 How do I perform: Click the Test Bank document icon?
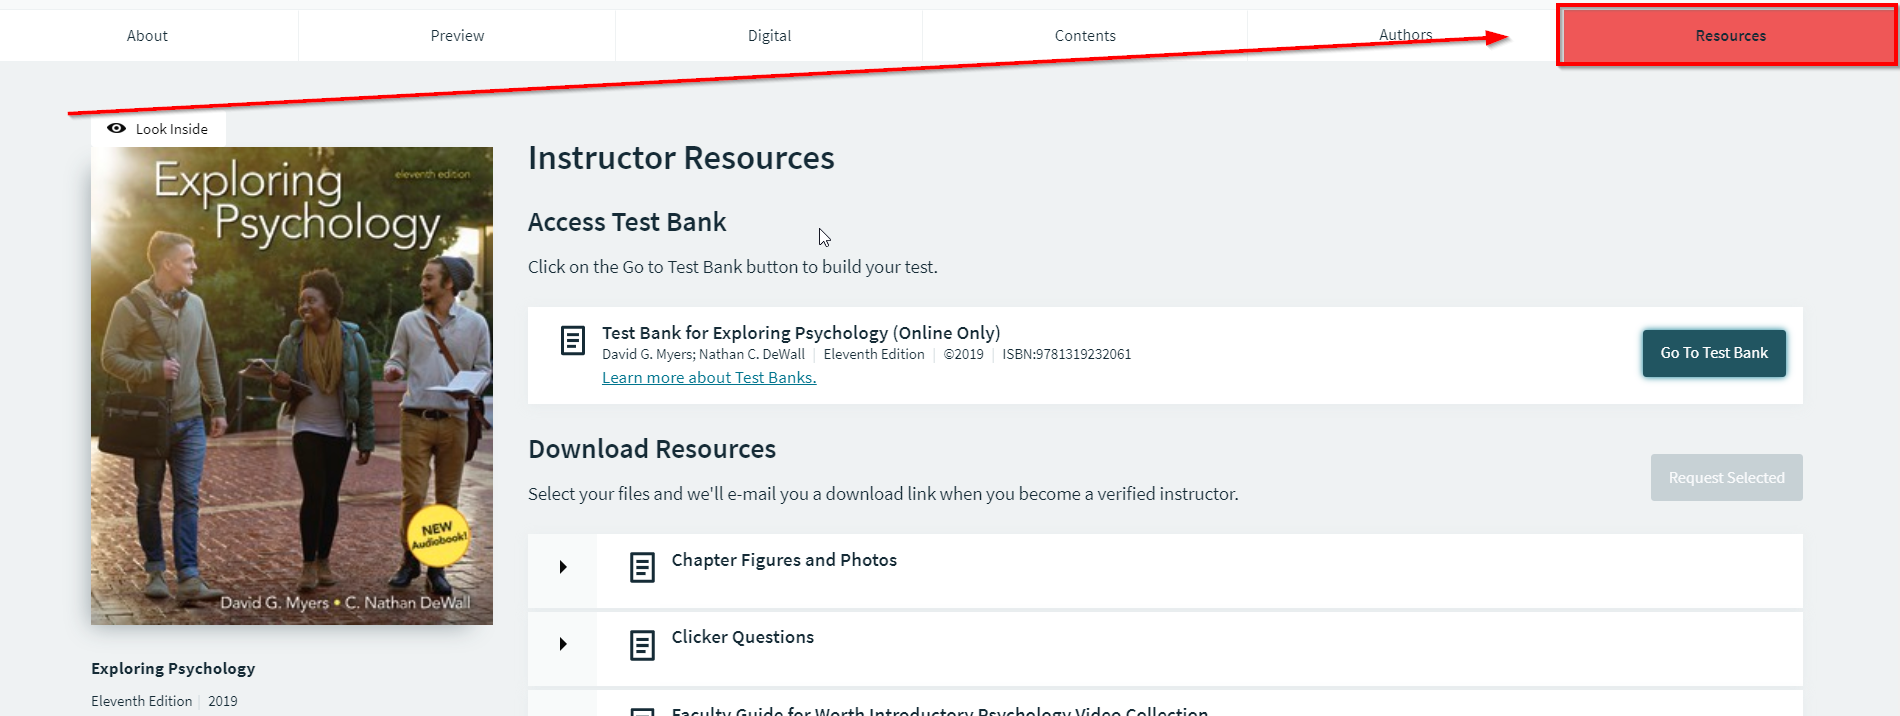pyautogui.click(x=572, y=340)
